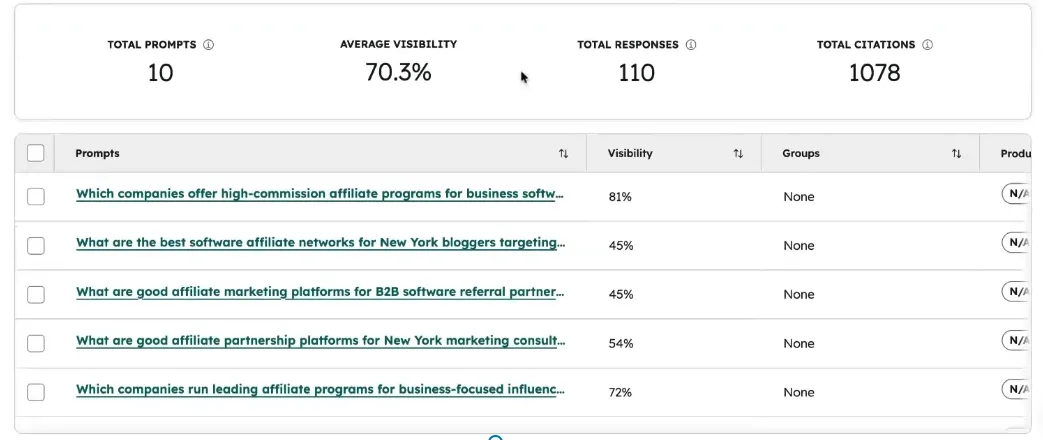Sort by the Prompts column arrows
1043x440 pixels.
[563, 154]
